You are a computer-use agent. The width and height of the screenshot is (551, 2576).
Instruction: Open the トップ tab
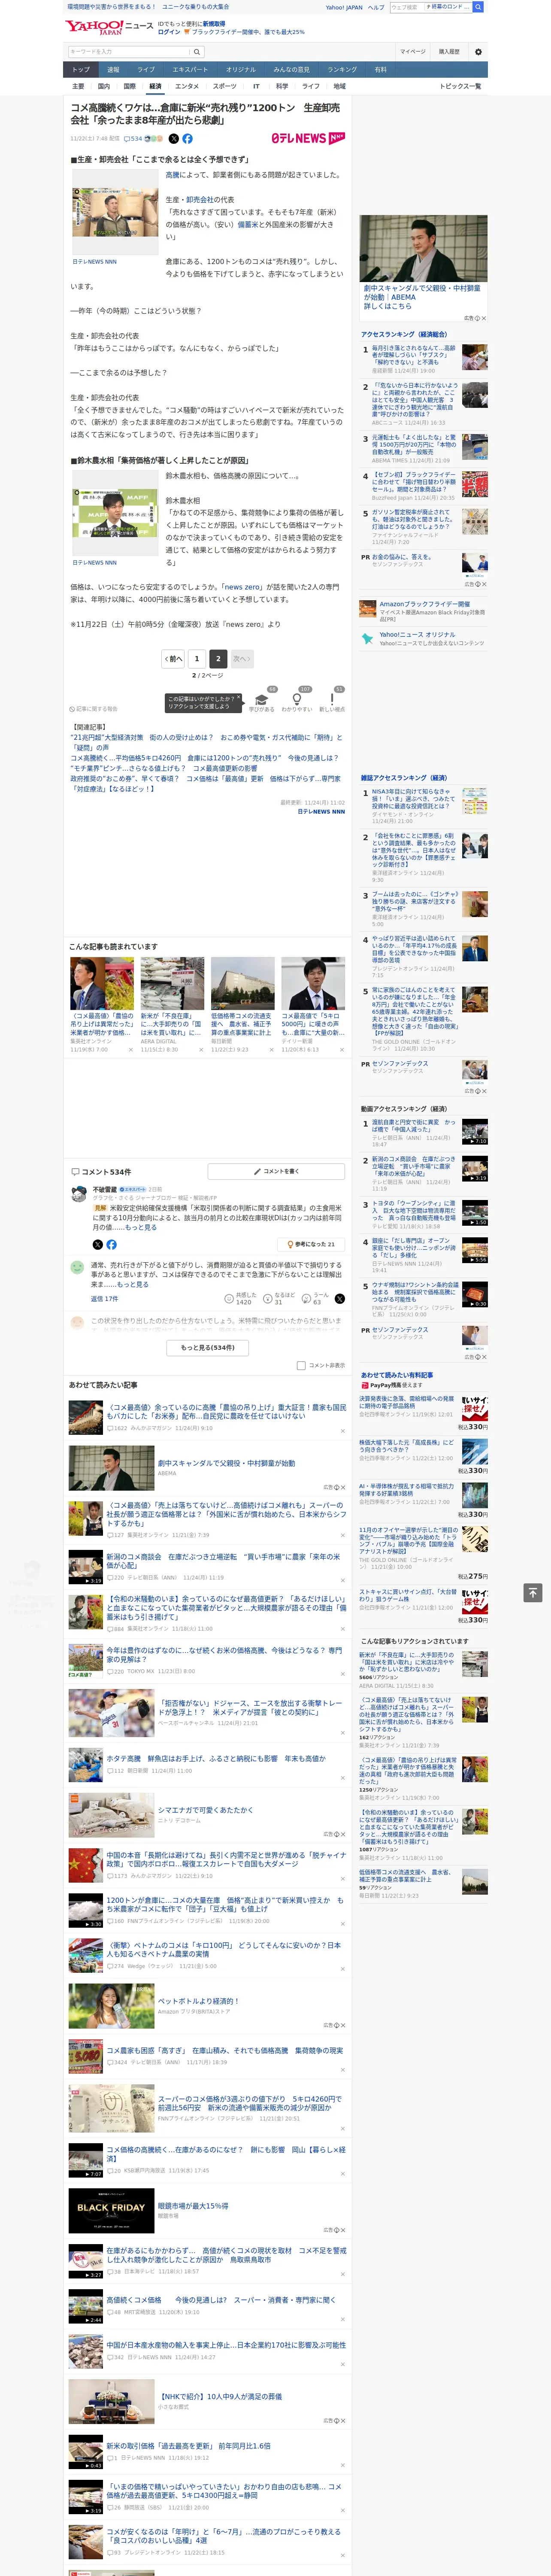click(x=81, y=70)
